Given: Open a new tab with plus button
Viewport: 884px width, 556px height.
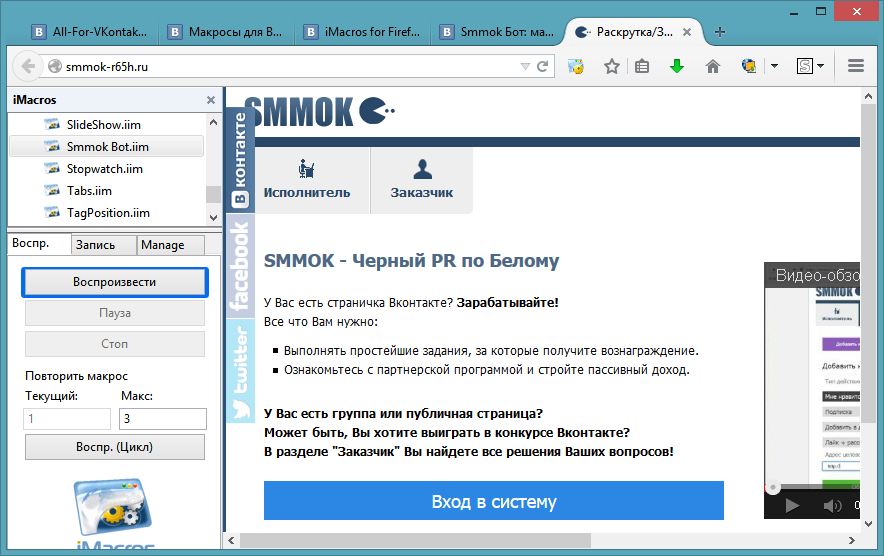Looking at the screenshot, I should [x=720, y=32].
